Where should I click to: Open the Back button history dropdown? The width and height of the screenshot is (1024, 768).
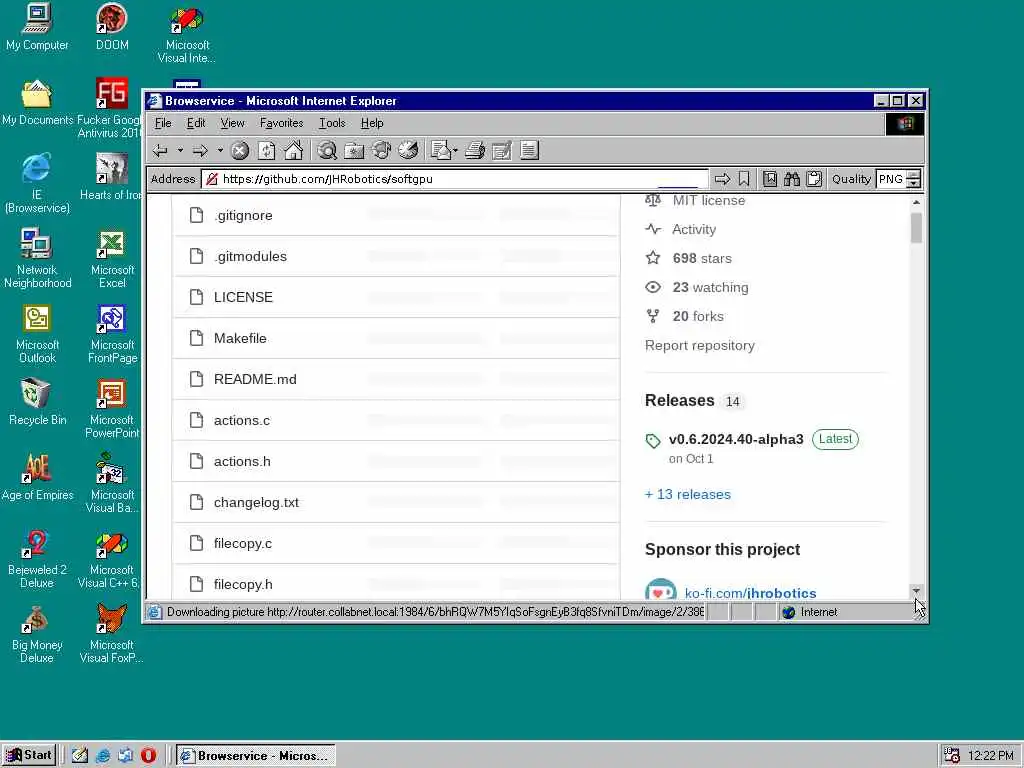click(180, 151)
